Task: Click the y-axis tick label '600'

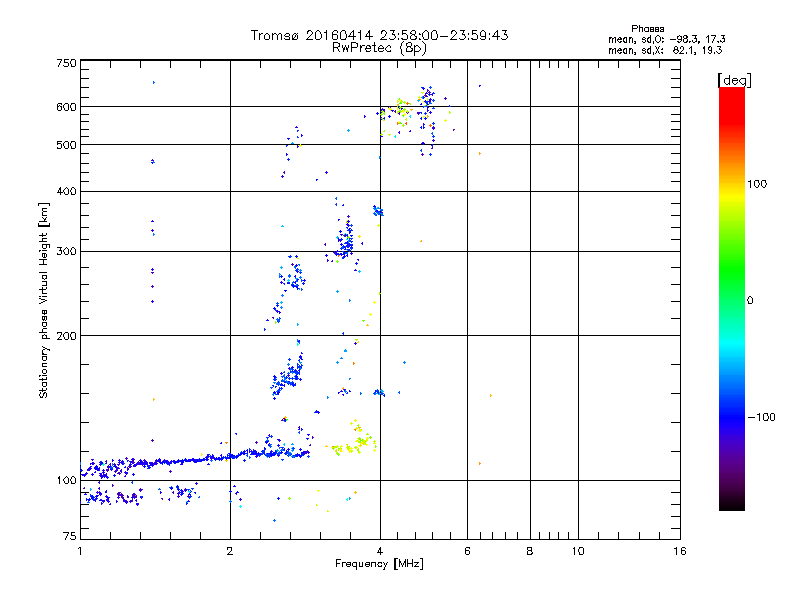Action: (66, 107)
